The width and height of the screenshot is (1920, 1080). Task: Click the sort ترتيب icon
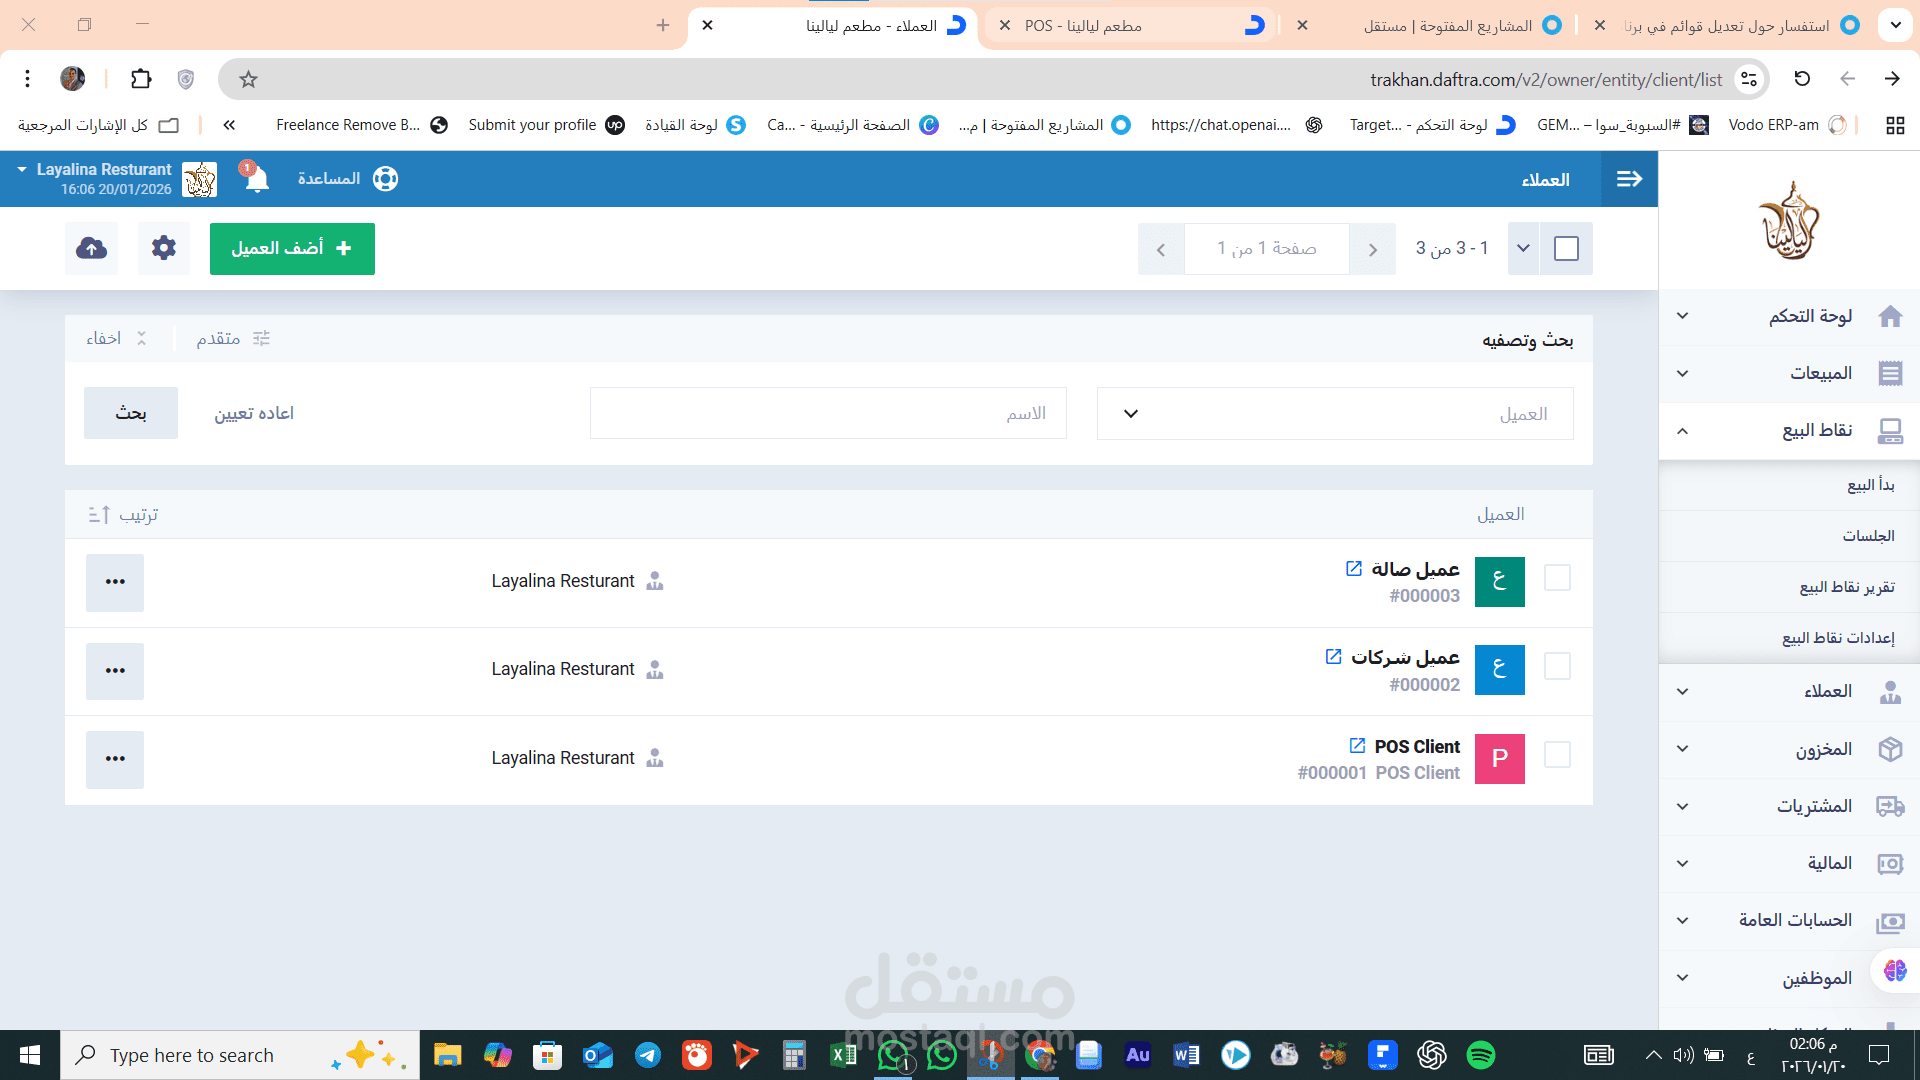pos(99,515)
